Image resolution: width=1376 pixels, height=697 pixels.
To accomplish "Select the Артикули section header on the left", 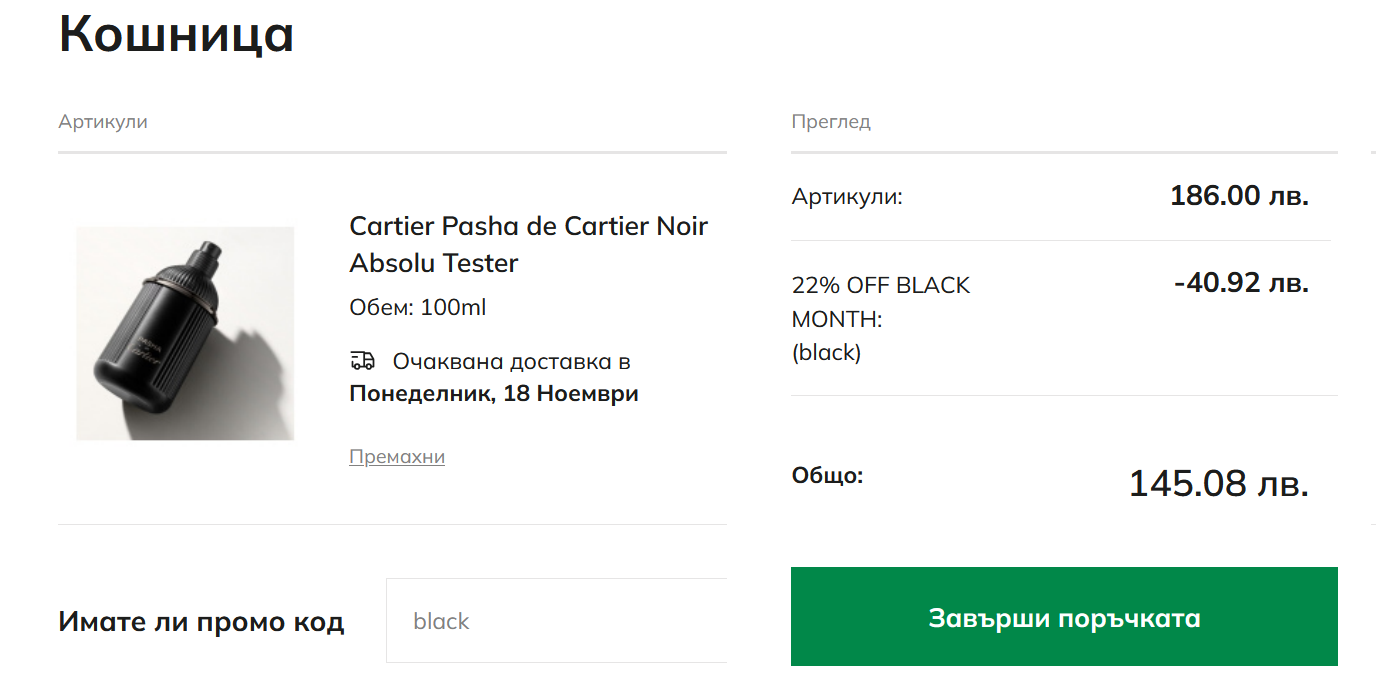I will pyautogui.click(x=103, y=122).
